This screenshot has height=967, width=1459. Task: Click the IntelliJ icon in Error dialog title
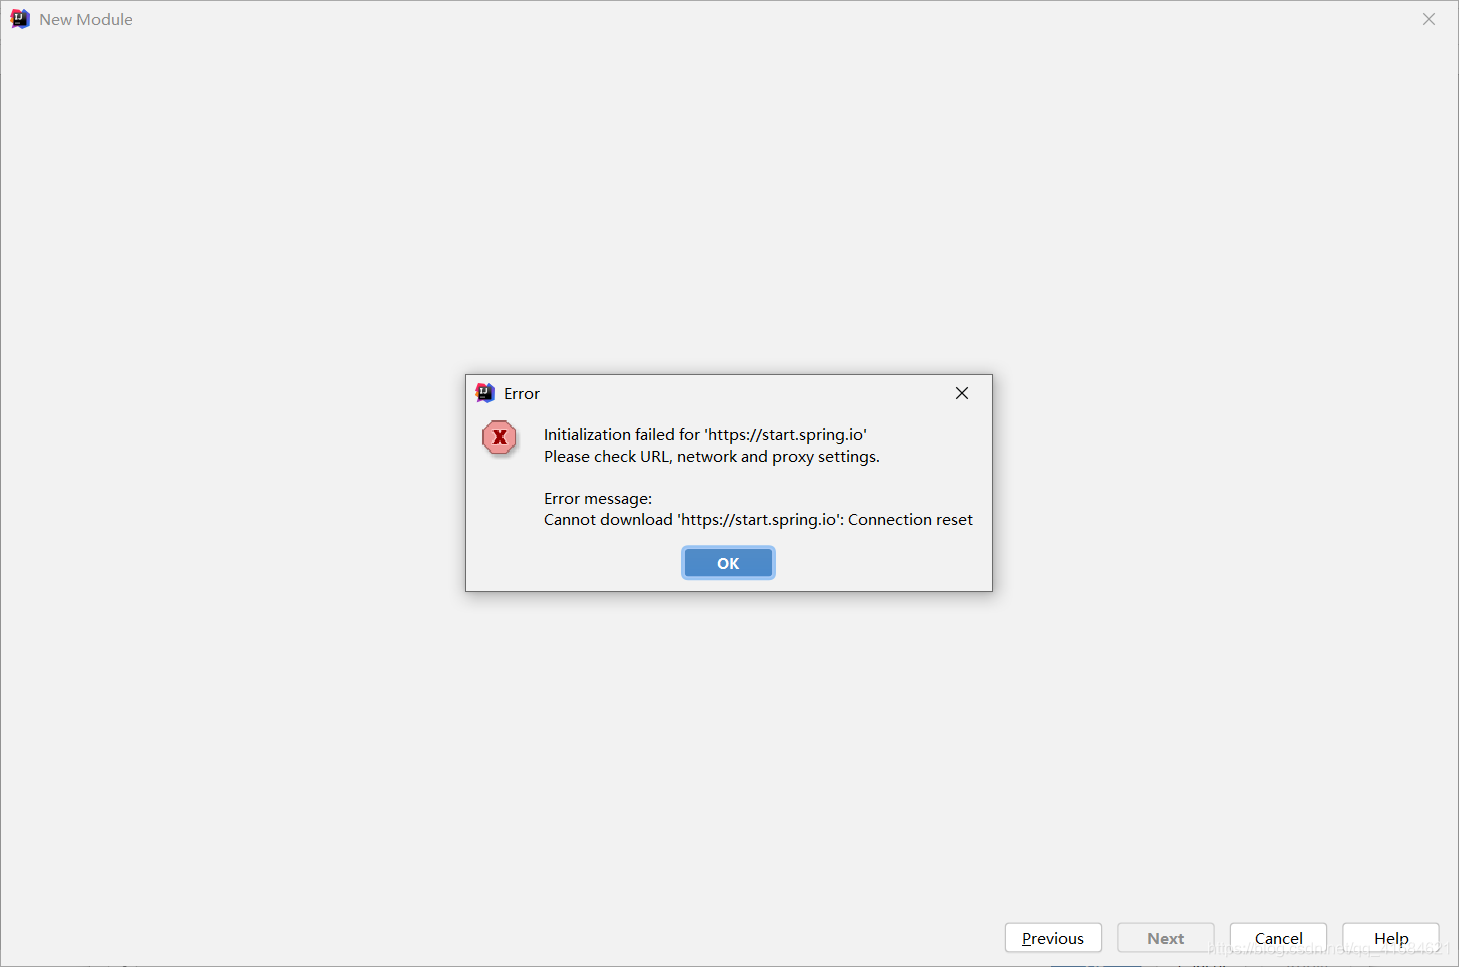click(485, 393)
